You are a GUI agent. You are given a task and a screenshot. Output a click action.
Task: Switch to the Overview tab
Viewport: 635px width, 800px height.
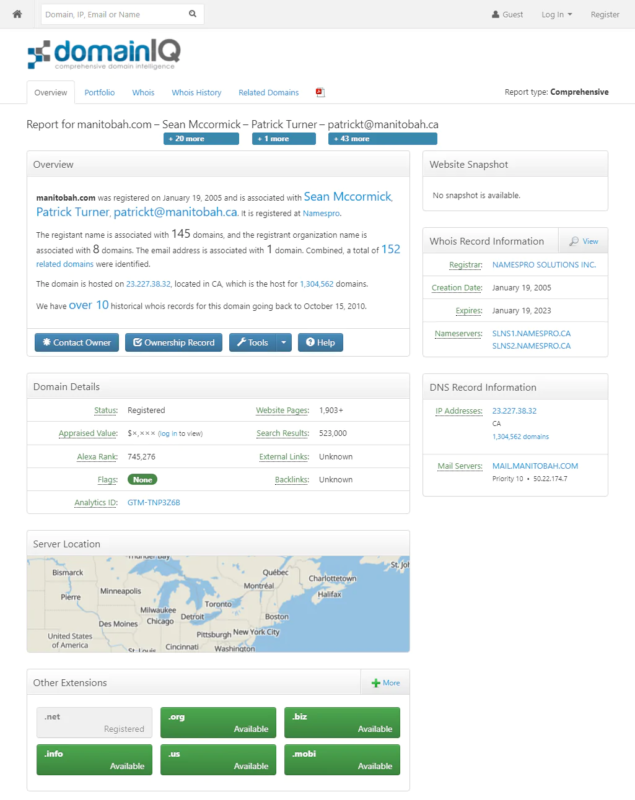(50, 92)
